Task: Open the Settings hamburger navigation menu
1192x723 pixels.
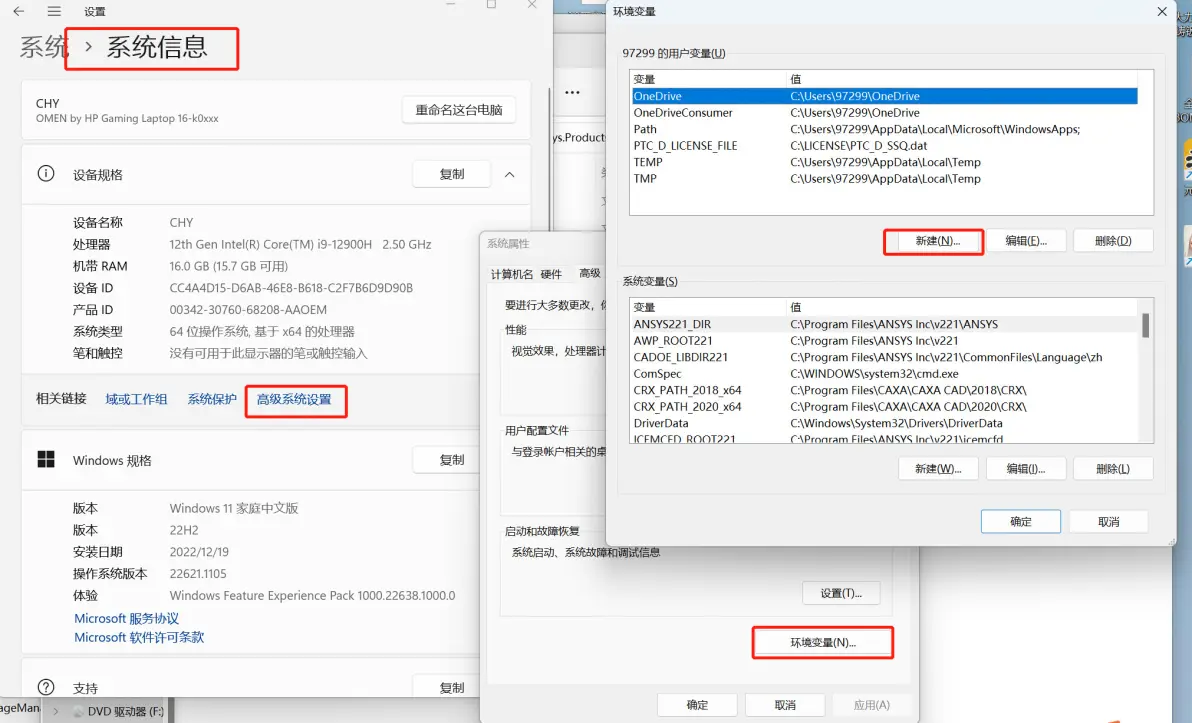Action: pyautogui.click(x=54, y=11)
